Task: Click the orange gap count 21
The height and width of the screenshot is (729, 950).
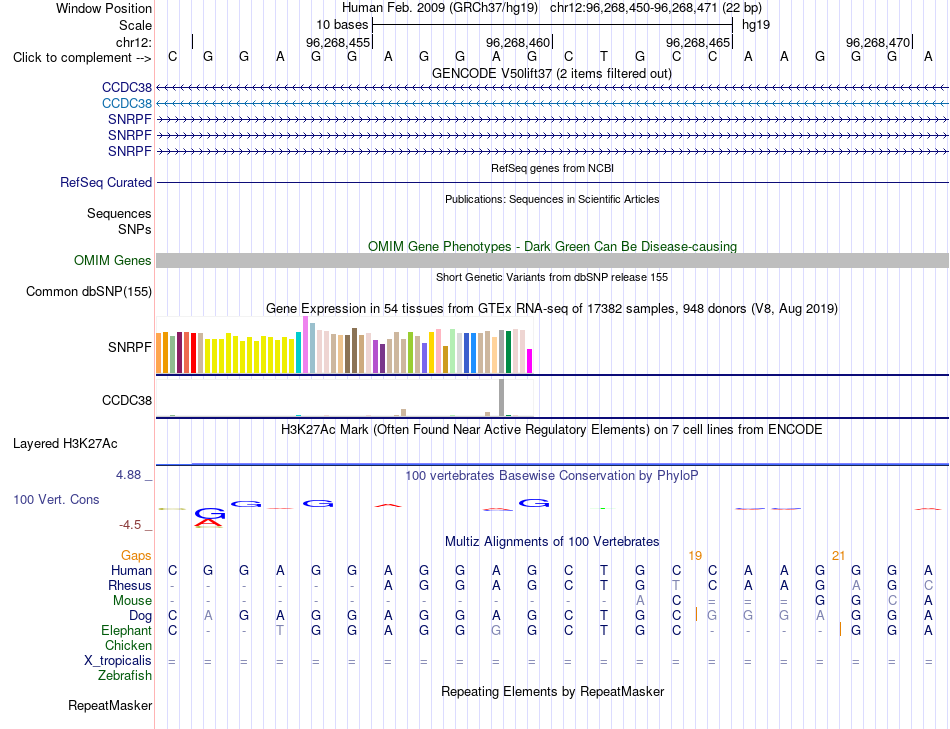Action: pos(839,556)
